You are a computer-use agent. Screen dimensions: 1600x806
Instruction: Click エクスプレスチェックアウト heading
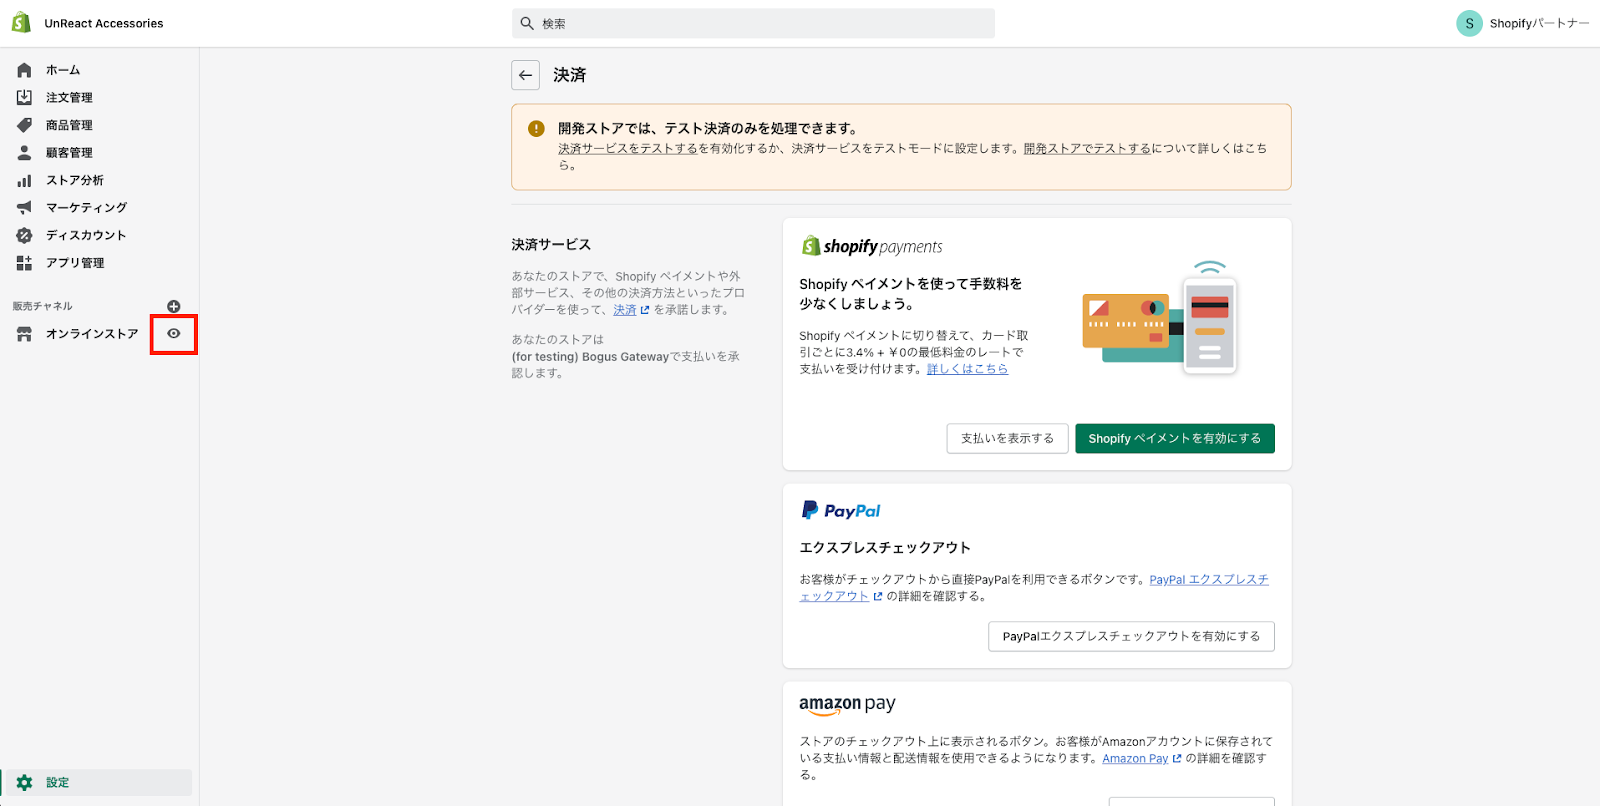coord(885,547)
